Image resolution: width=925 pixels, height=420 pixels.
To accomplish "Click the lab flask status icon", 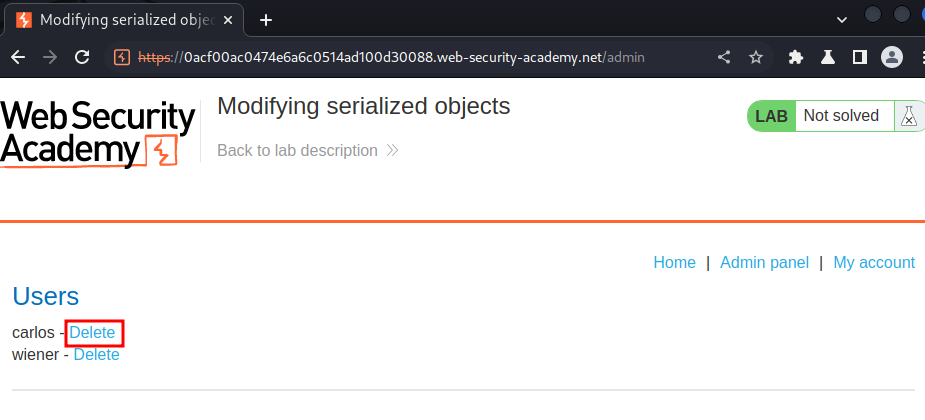I will tap(908, 116).
